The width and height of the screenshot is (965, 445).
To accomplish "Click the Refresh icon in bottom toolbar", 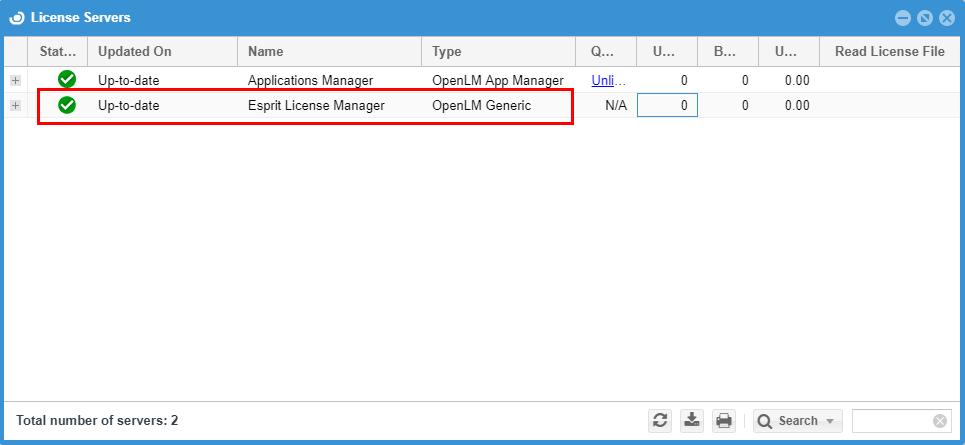I will pyautogui.click(x=660, y=421).
